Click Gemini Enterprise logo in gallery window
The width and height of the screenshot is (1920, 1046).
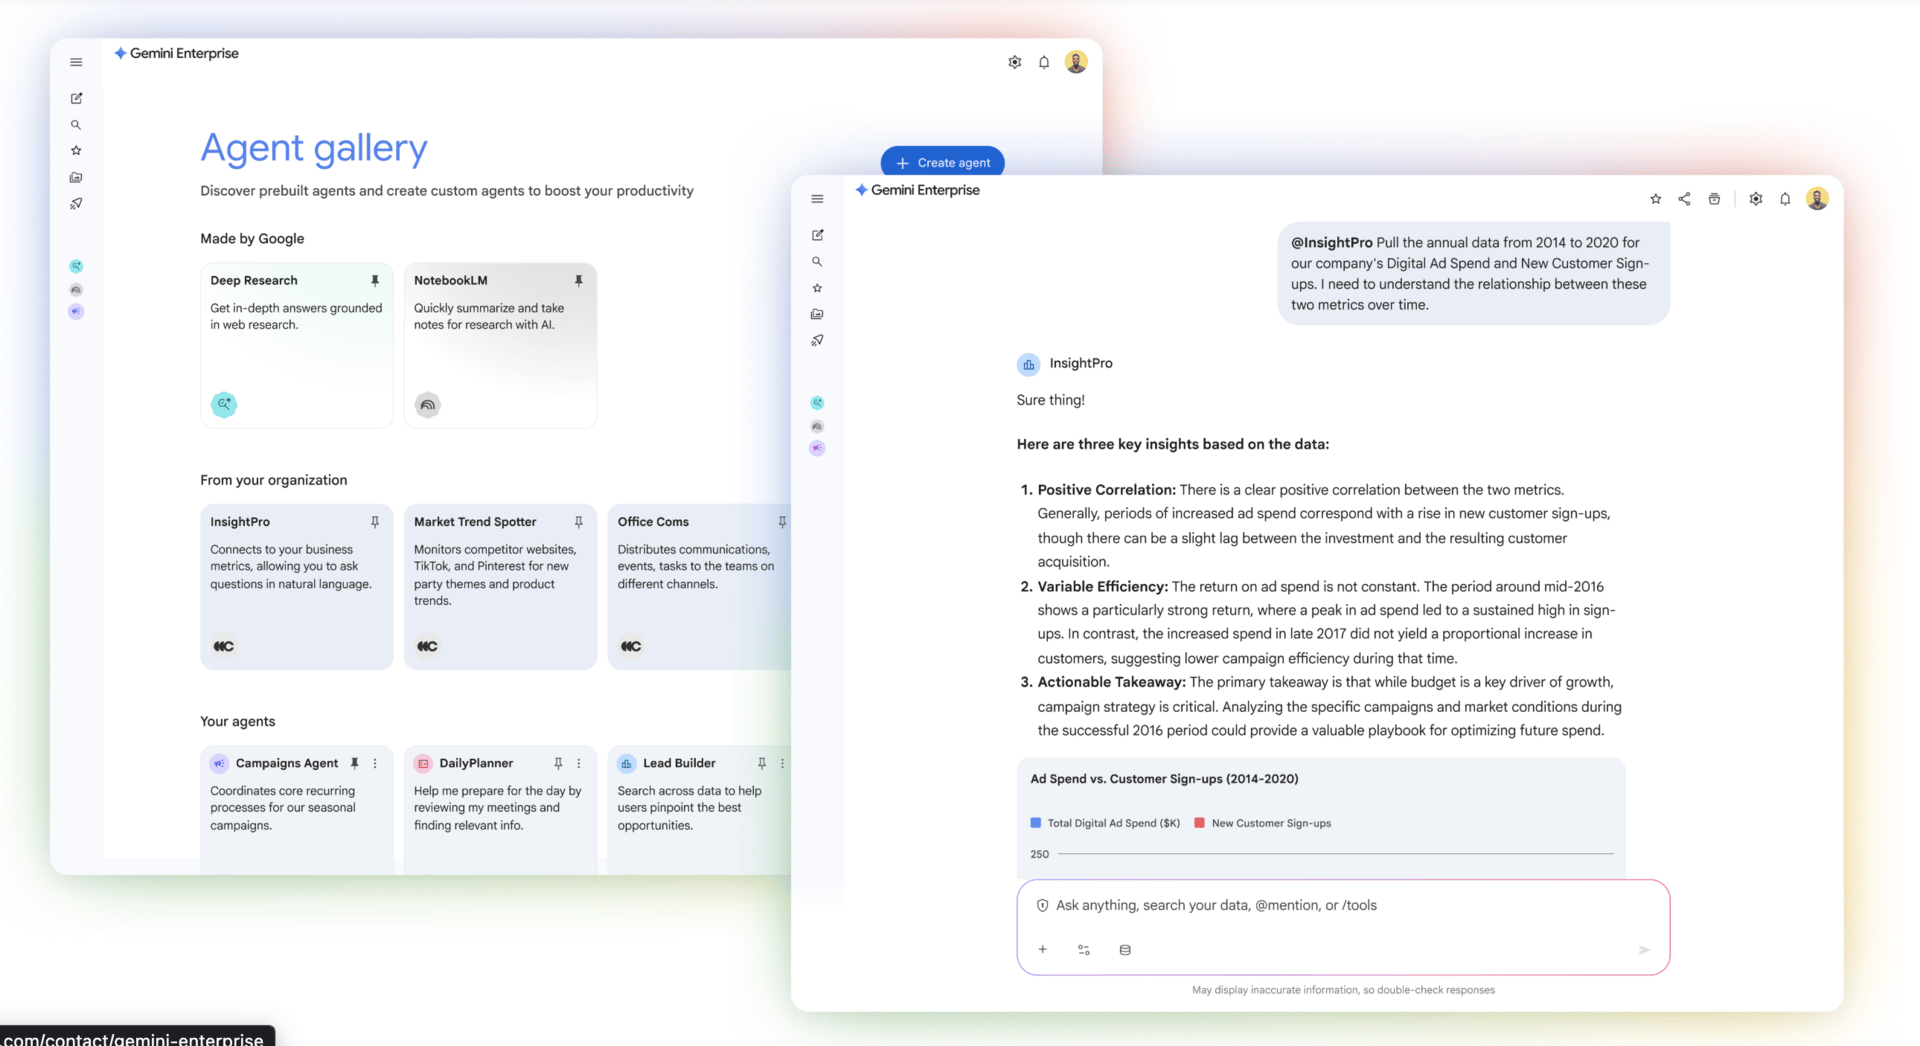[x=177, y=53]
